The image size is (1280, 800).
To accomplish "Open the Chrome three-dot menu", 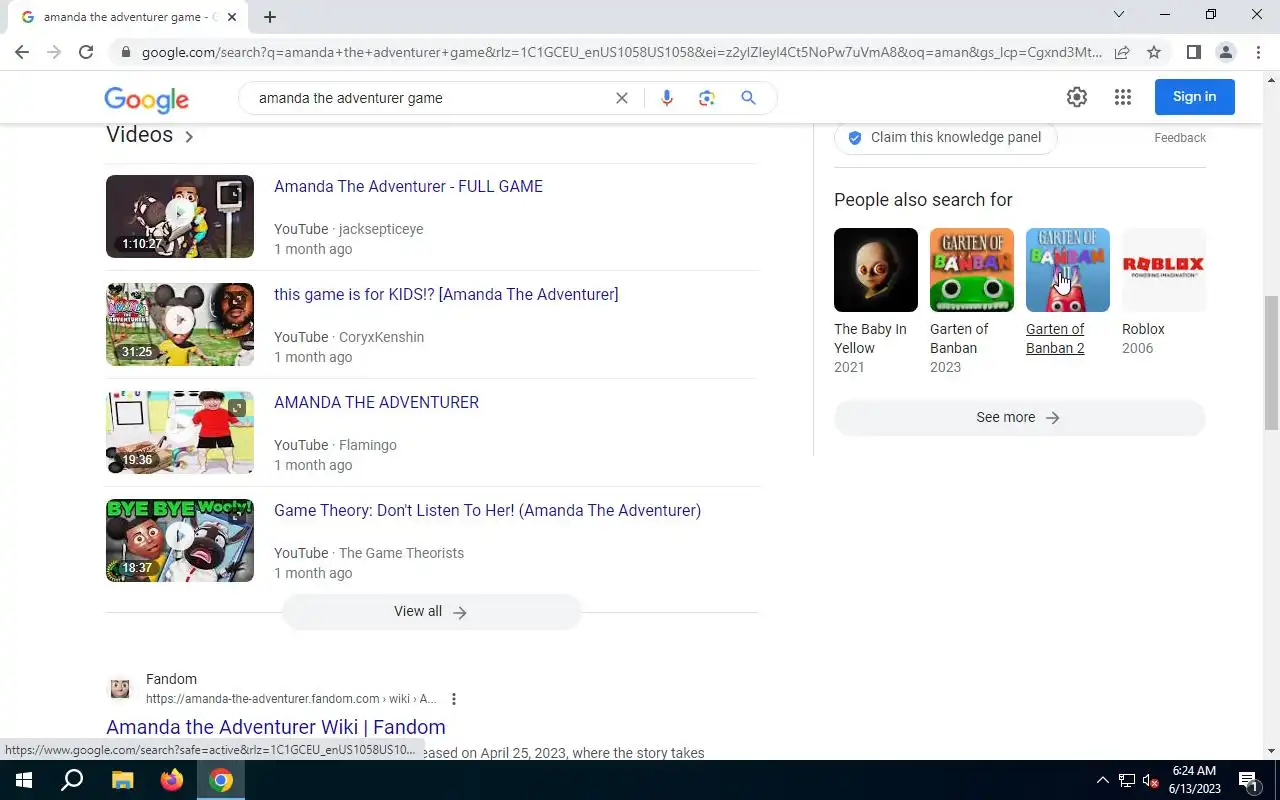I will (x=1257, y=52).
